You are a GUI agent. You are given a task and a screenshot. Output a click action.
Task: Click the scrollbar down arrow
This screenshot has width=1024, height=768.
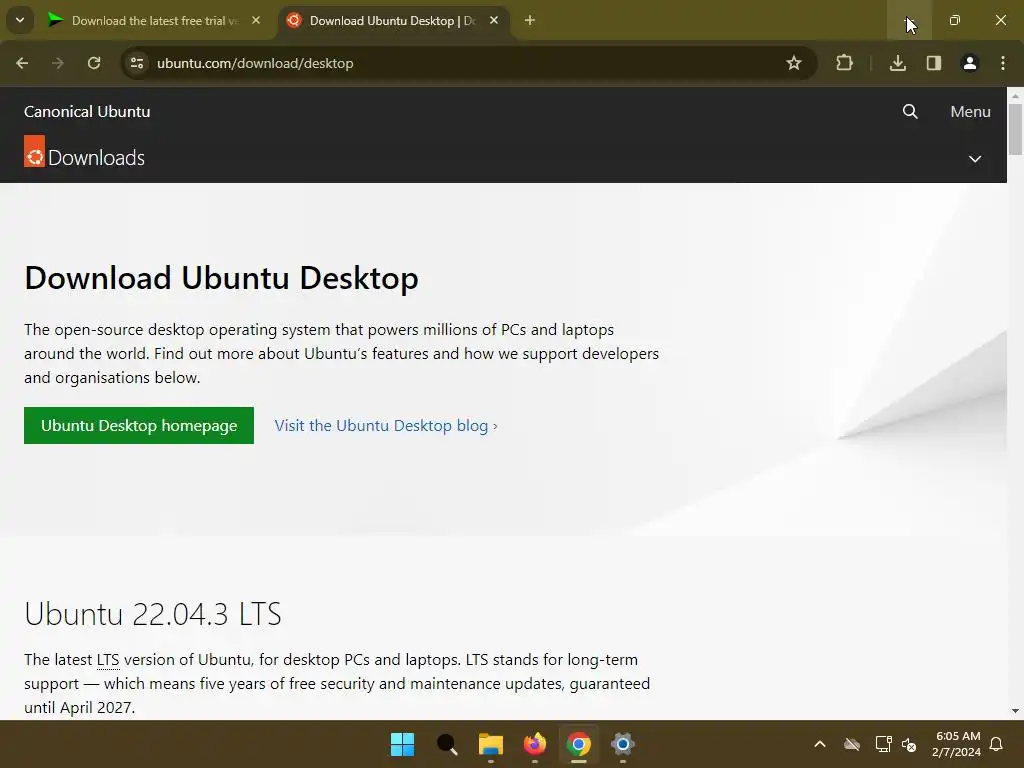coord(1015,711)
